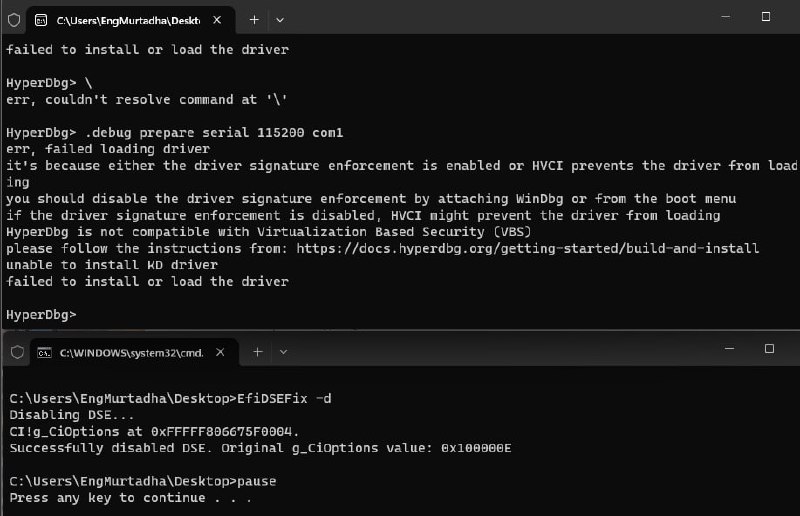The height and width of the screenshot is (516, 800).
Task: Minimize the HyperDbg terminal window
Action: [726, 17]
